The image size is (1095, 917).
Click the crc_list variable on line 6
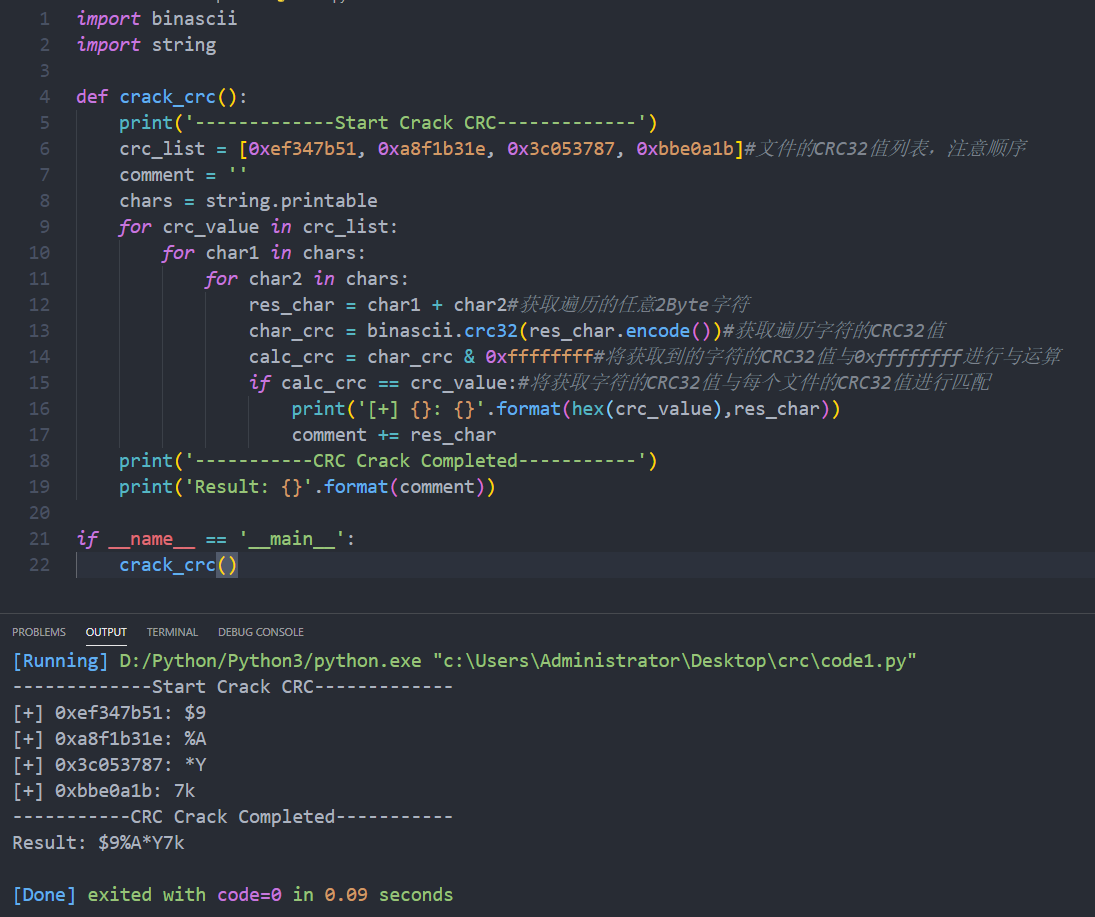point(161,148)
